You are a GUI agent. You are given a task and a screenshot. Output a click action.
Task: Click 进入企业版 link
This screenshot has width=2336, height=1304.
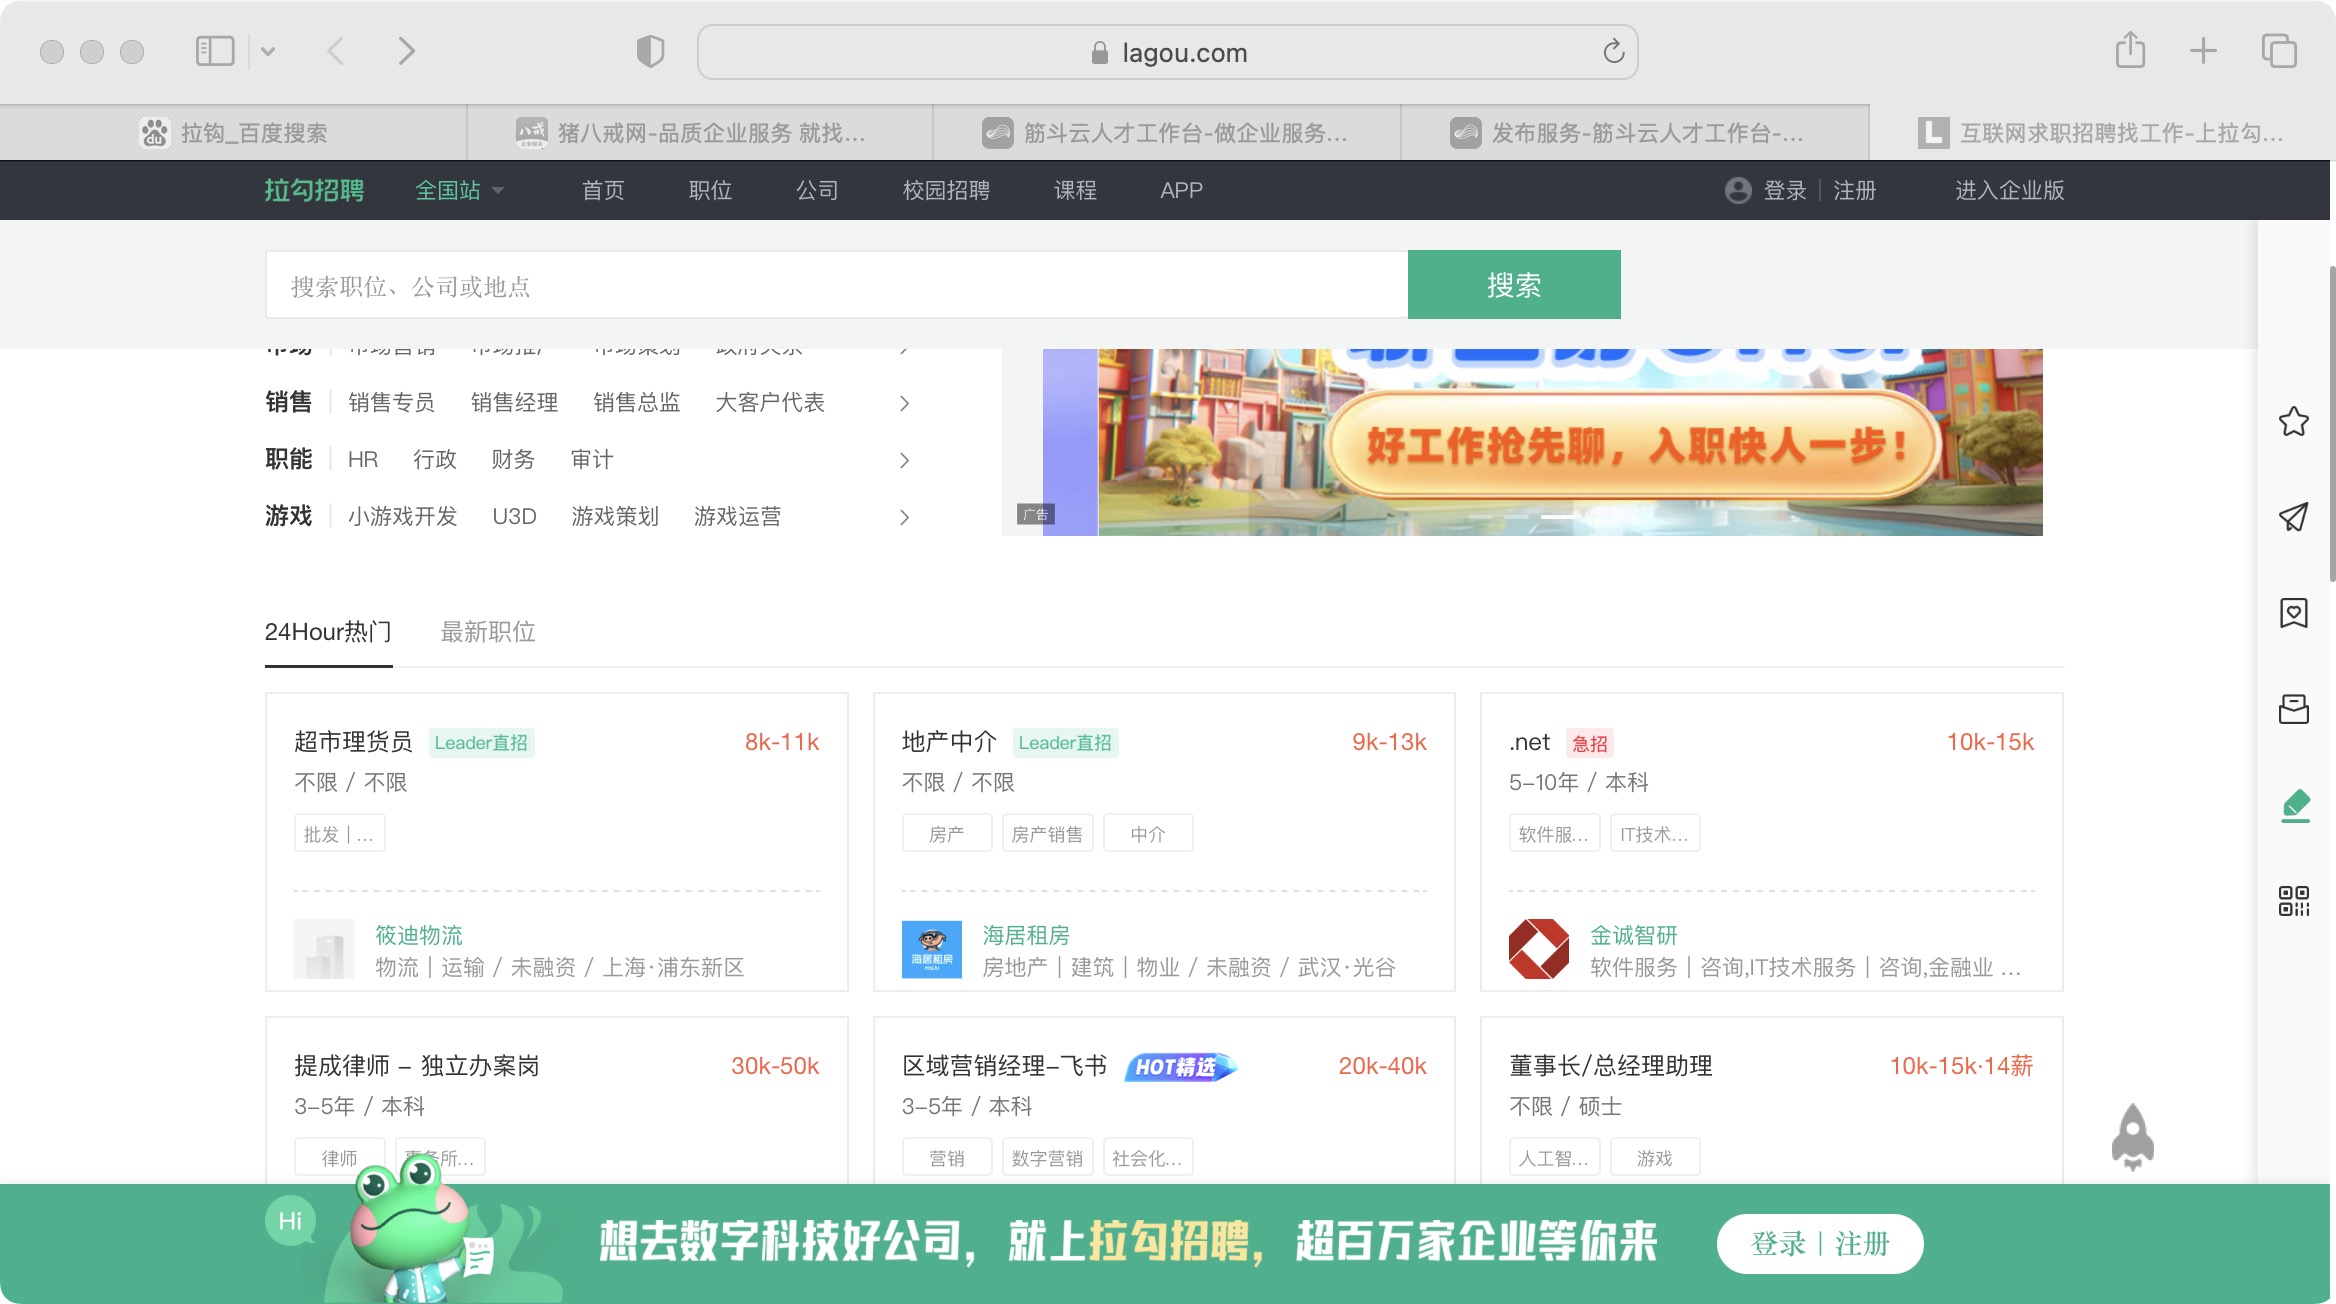pos(2010,190)
